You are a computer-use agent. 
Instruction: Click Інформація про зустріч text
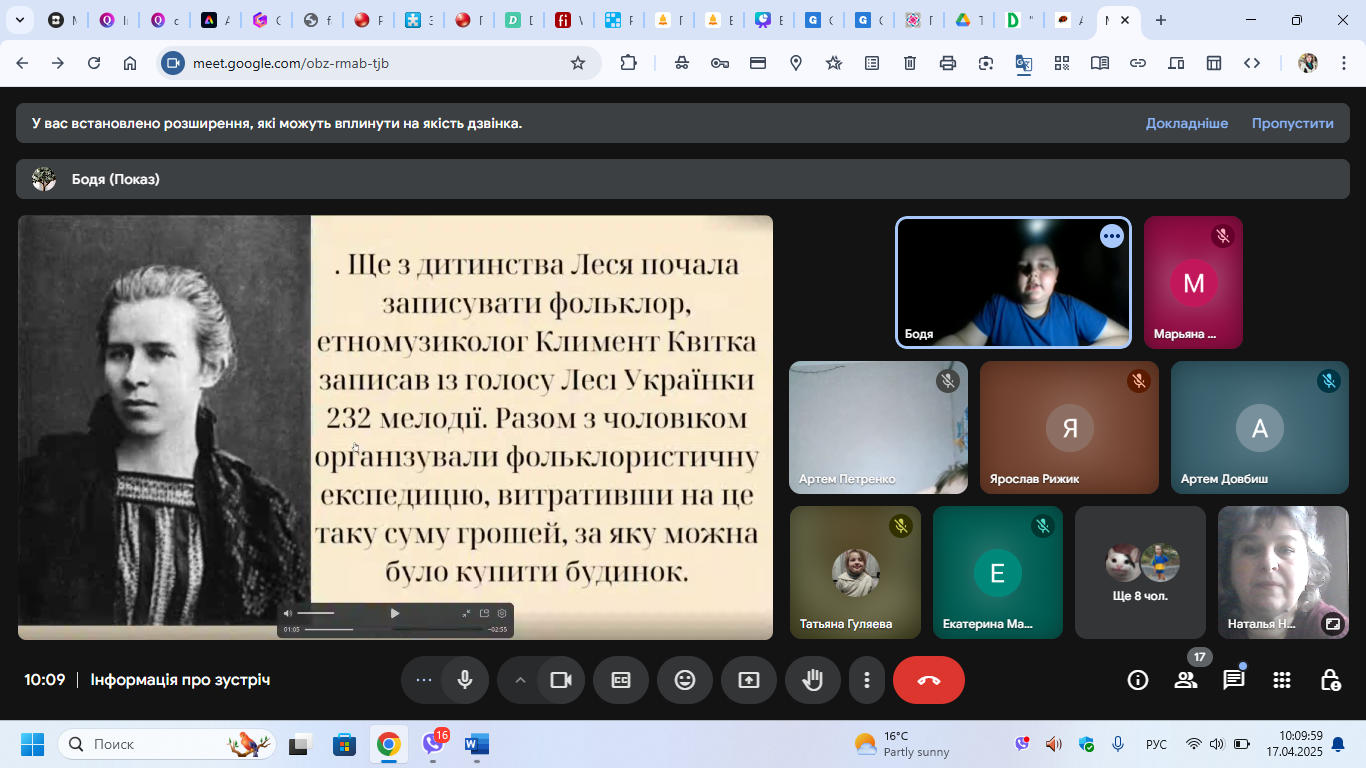[180, 680]
